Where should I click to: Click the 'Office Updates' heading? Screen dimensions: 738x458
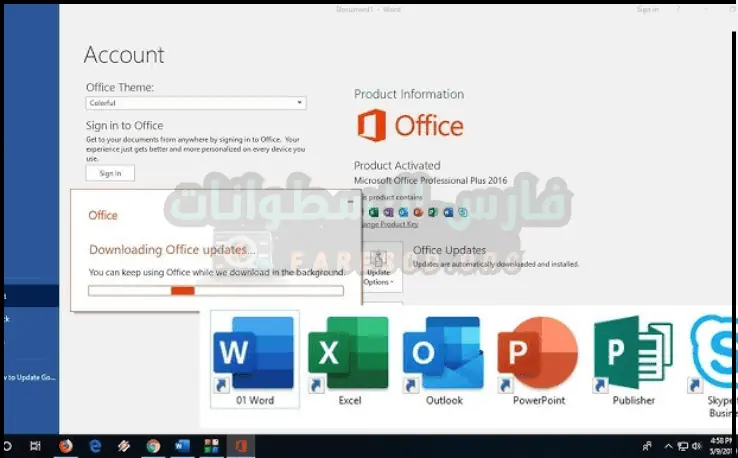pos(449,250)
